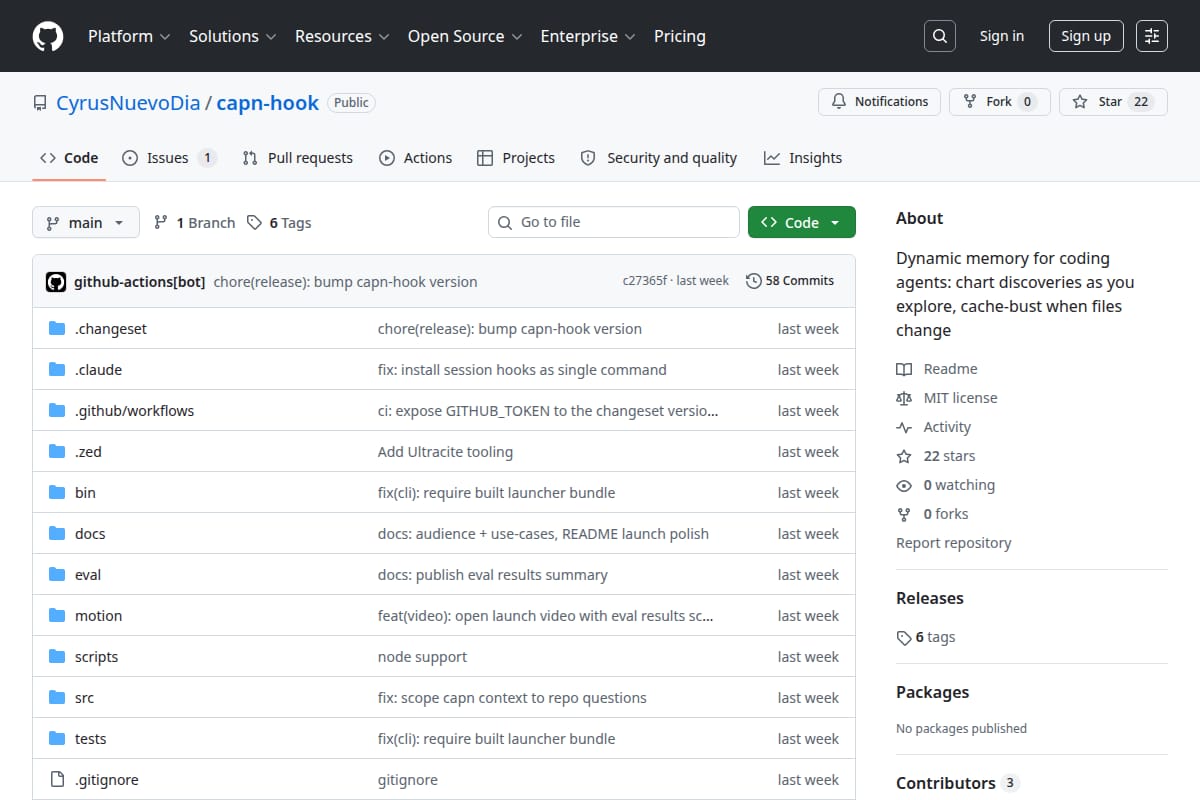Open the green Code dropdown button
Screen dimensions: 1200x800
[802, 222]
